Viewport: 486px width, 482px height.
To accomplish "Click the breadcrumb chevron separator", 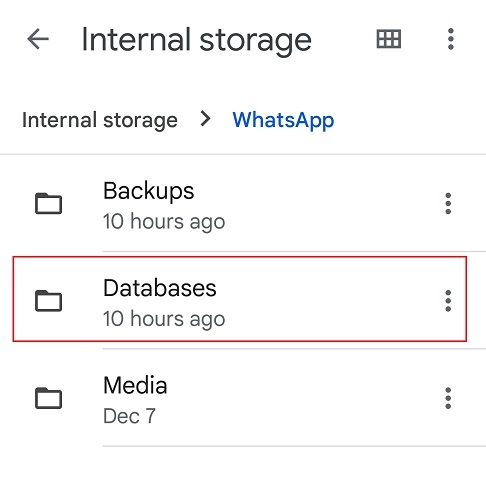I will point(205,119).
